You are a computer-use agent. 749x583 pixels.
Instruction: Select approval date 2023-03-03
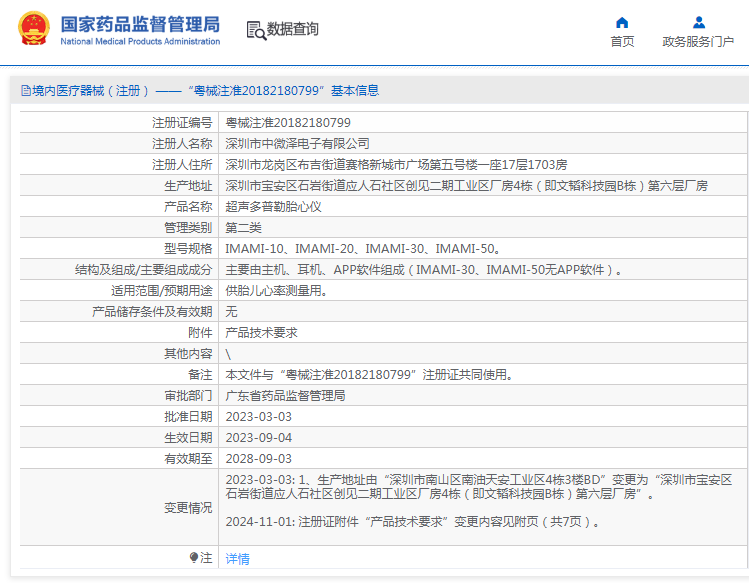click(x=258, y=417)
